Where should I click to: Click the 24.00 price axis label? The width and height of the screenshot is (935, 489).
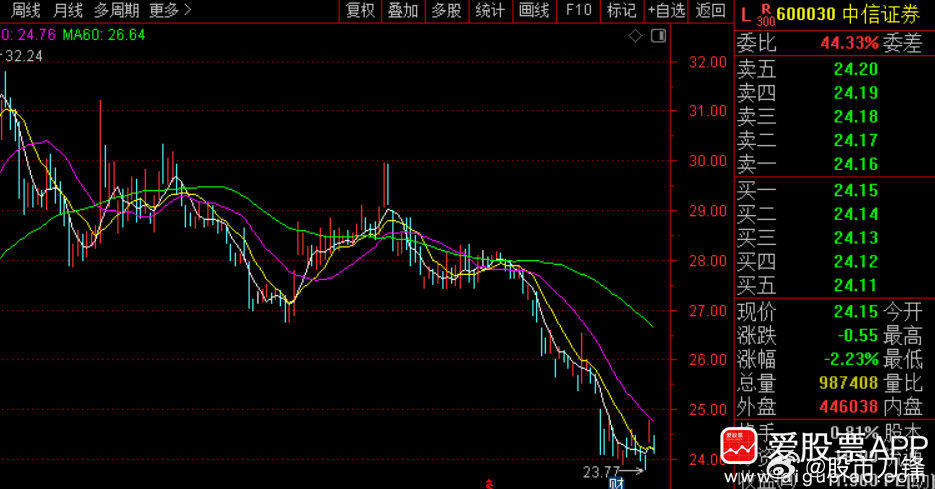coord(707,460)
